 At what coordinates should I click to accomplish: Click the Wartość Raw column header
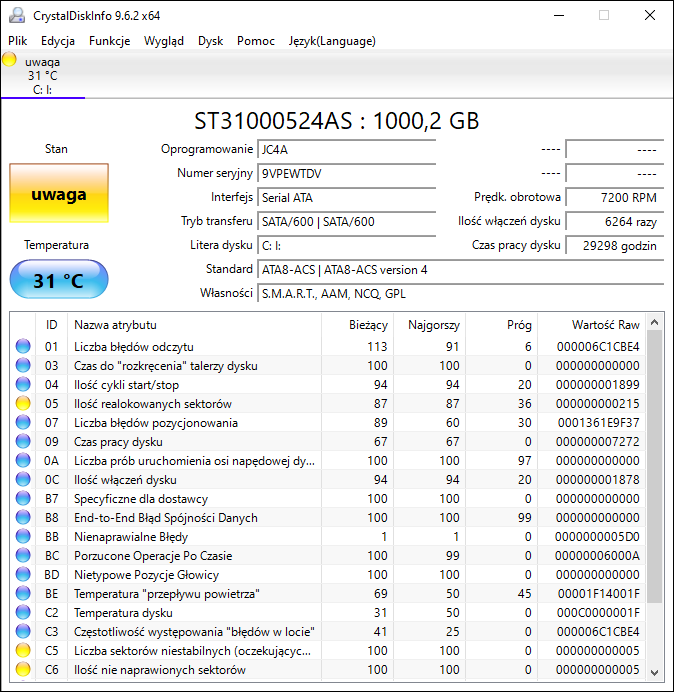591,325
